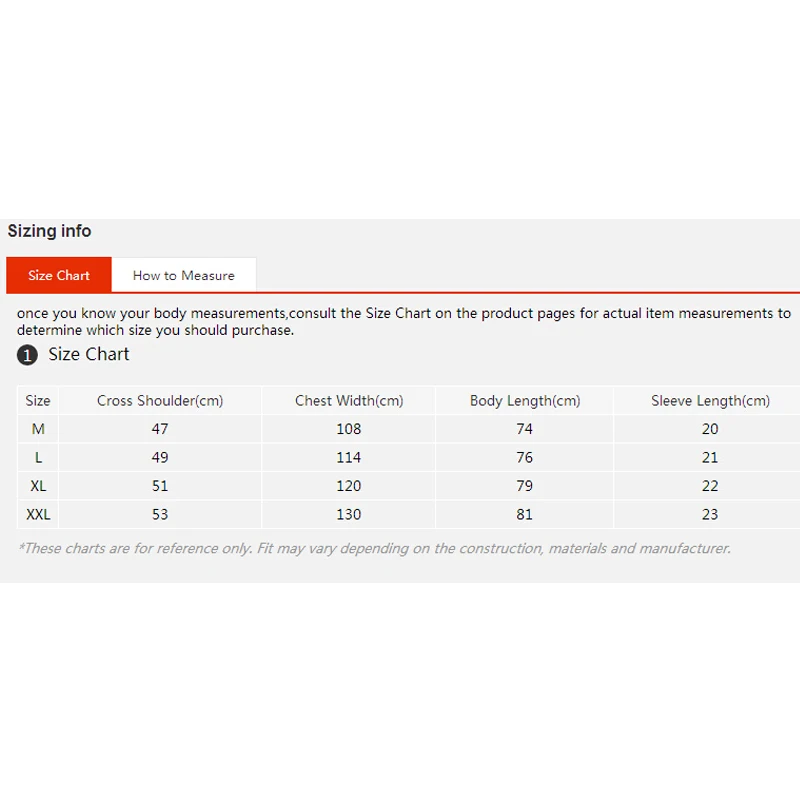Select the XXL size row label
The image size is (800, 800).
[x=38, y=515]
